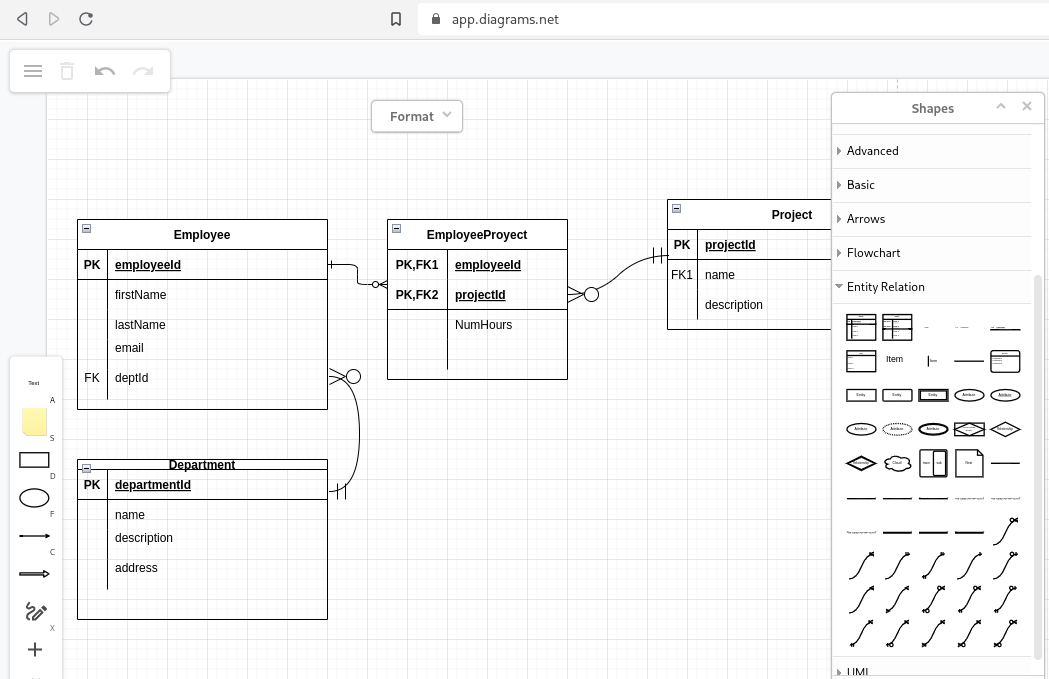Open the trash delete icon
Screen dimensions: 1049x679
(67, 71)
